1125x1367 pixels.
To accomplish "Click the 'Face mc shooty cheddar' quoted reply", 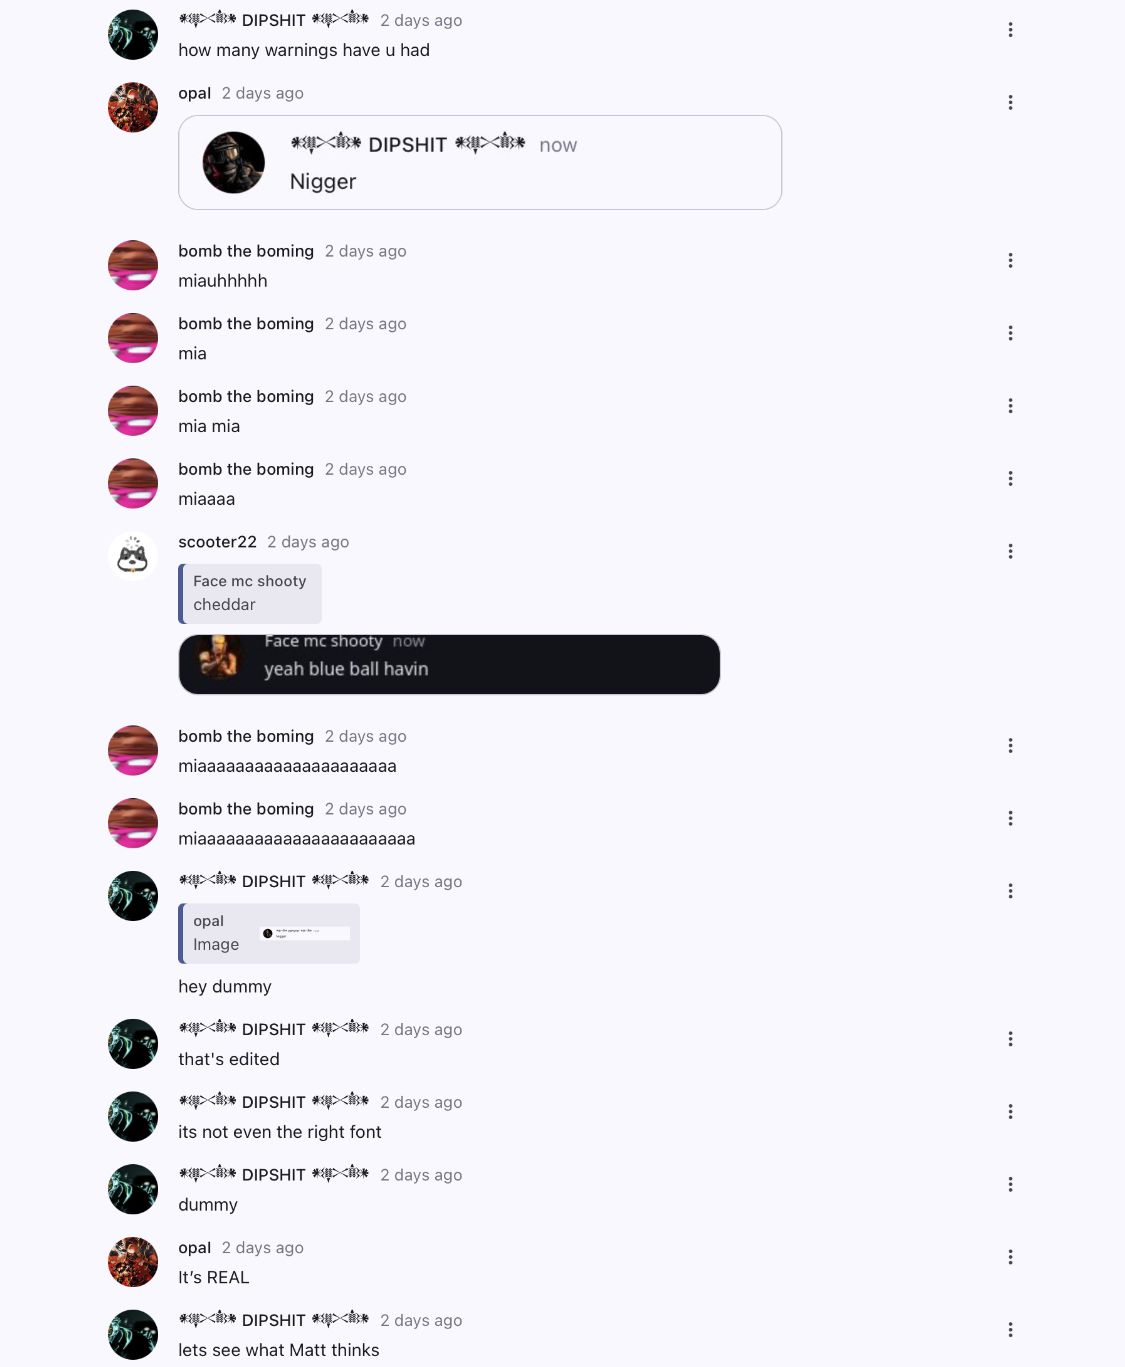I will 250,593.
